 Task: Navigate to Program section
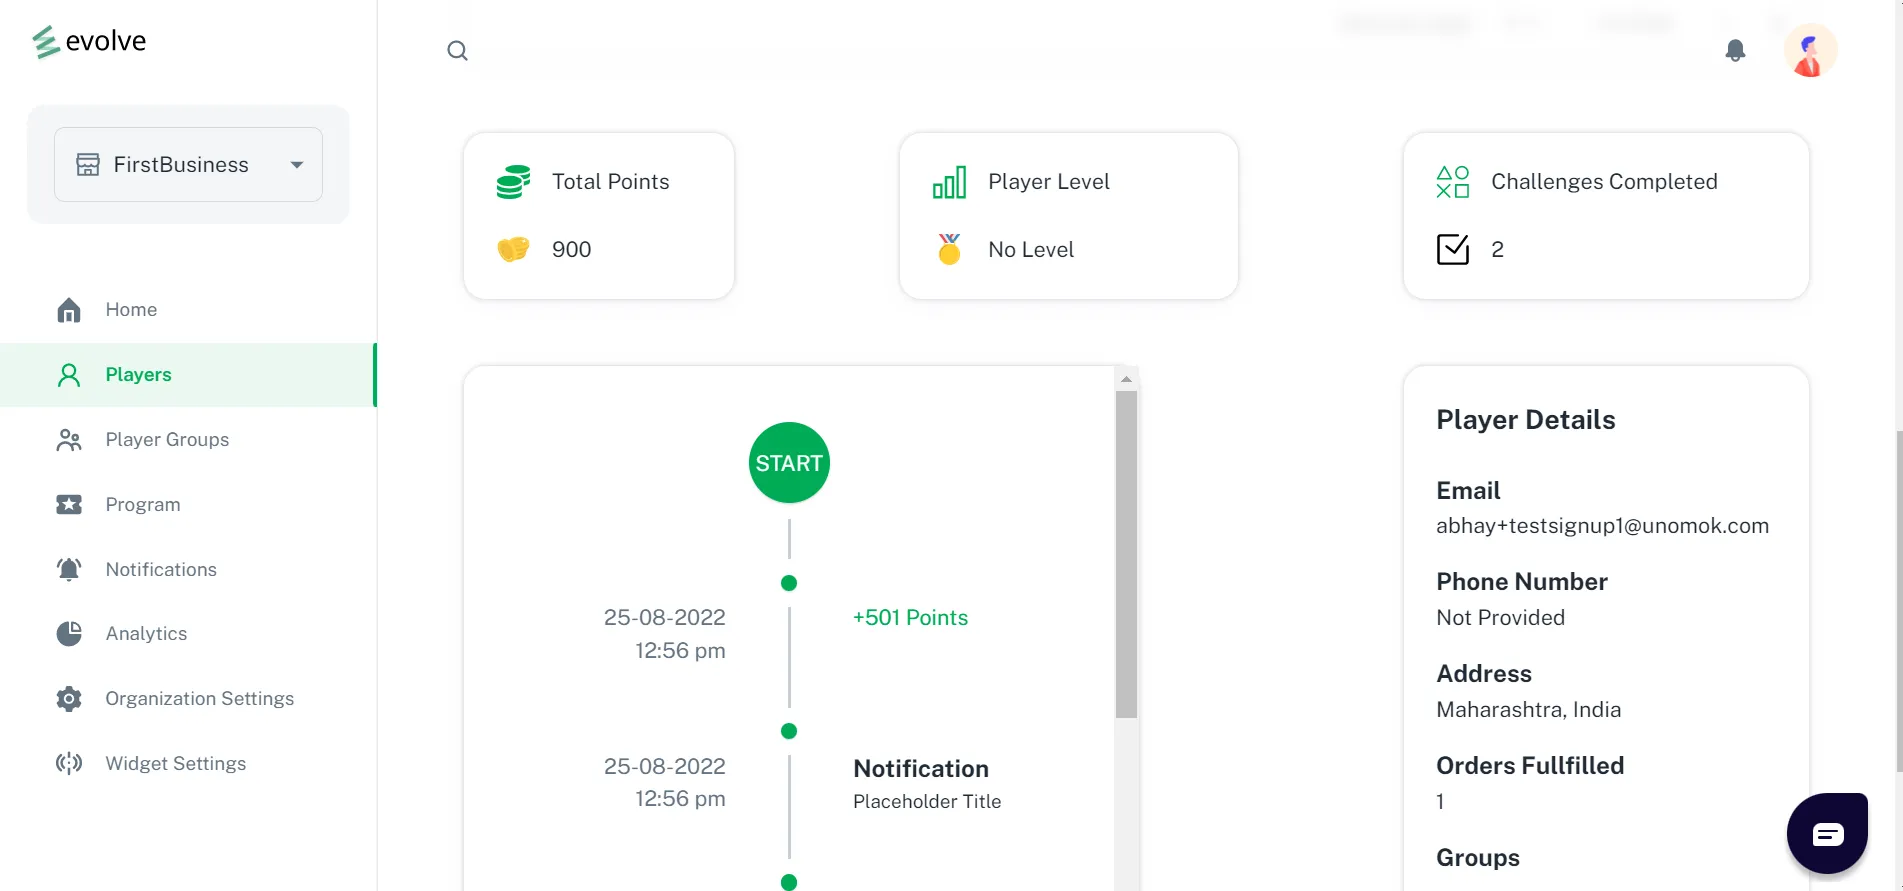[143, 505]
